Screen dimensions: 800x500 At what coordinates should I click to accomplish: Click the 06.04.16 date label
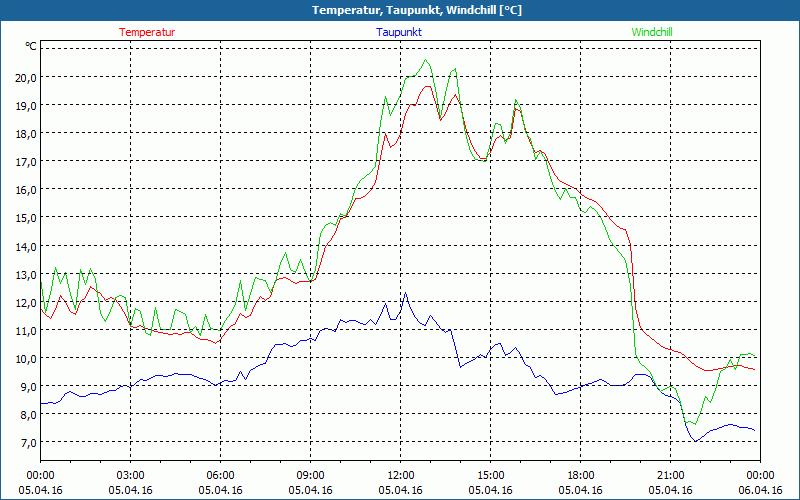pyautogui.click(x=760, y=490)
